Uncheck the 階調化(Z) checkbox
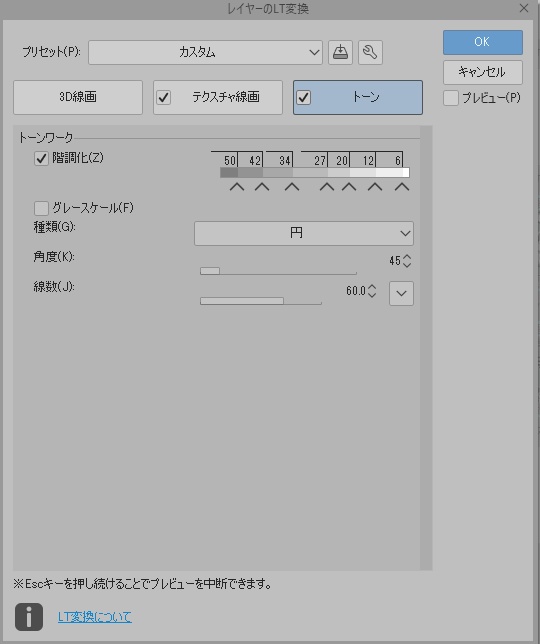The image size is (540, 644). point(41,158)
